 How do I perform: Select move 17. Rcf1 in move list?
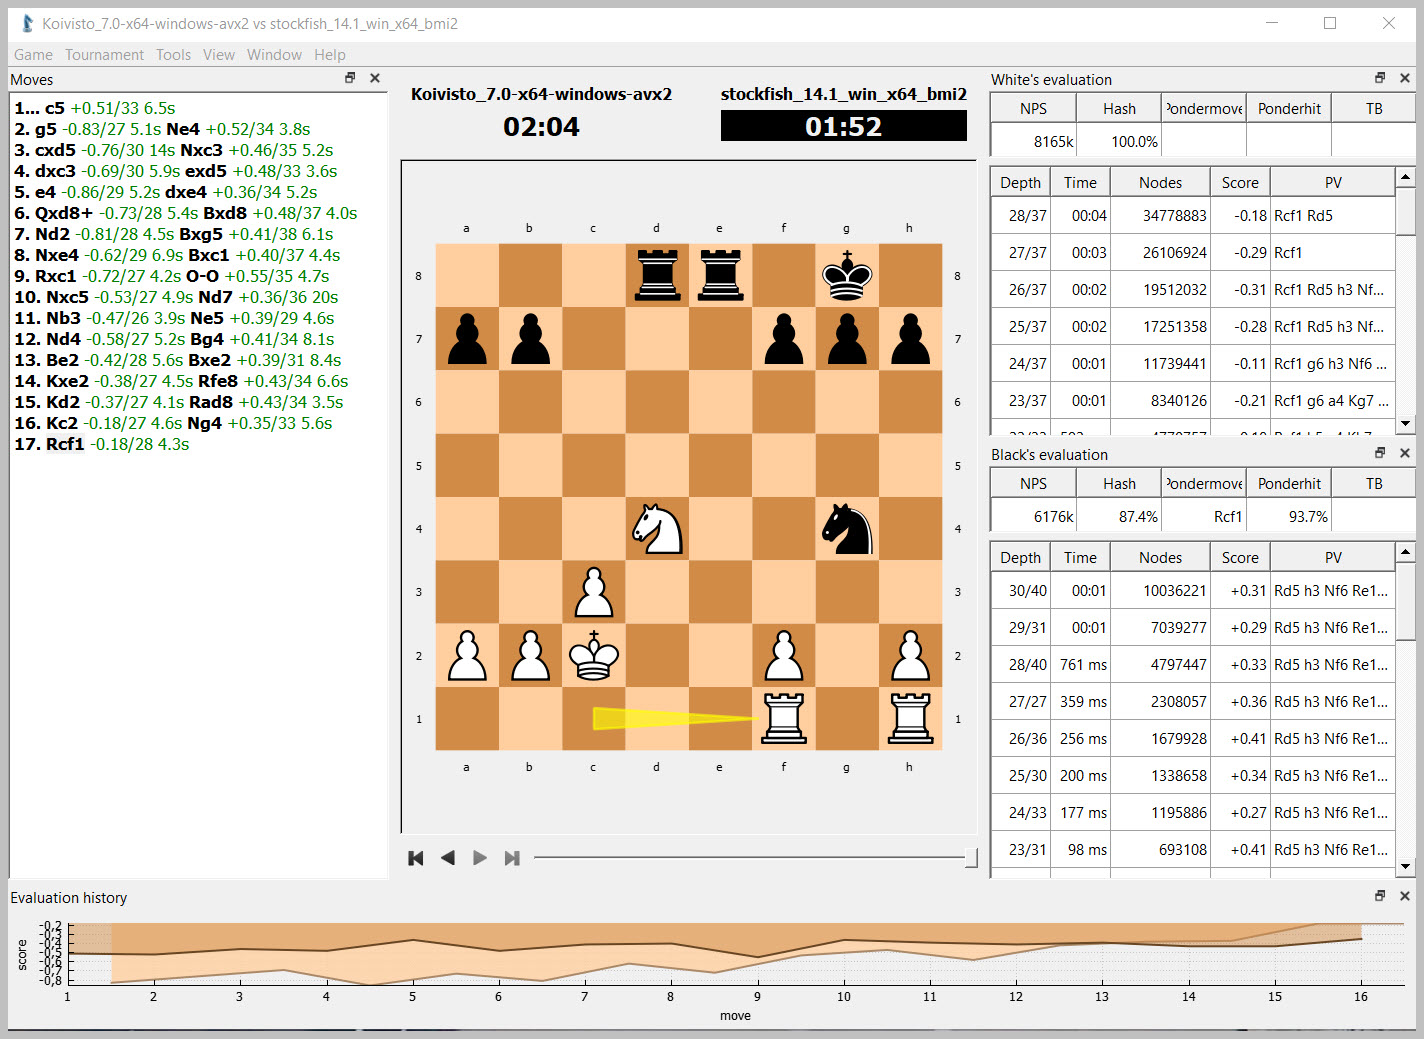coord(49,444)
